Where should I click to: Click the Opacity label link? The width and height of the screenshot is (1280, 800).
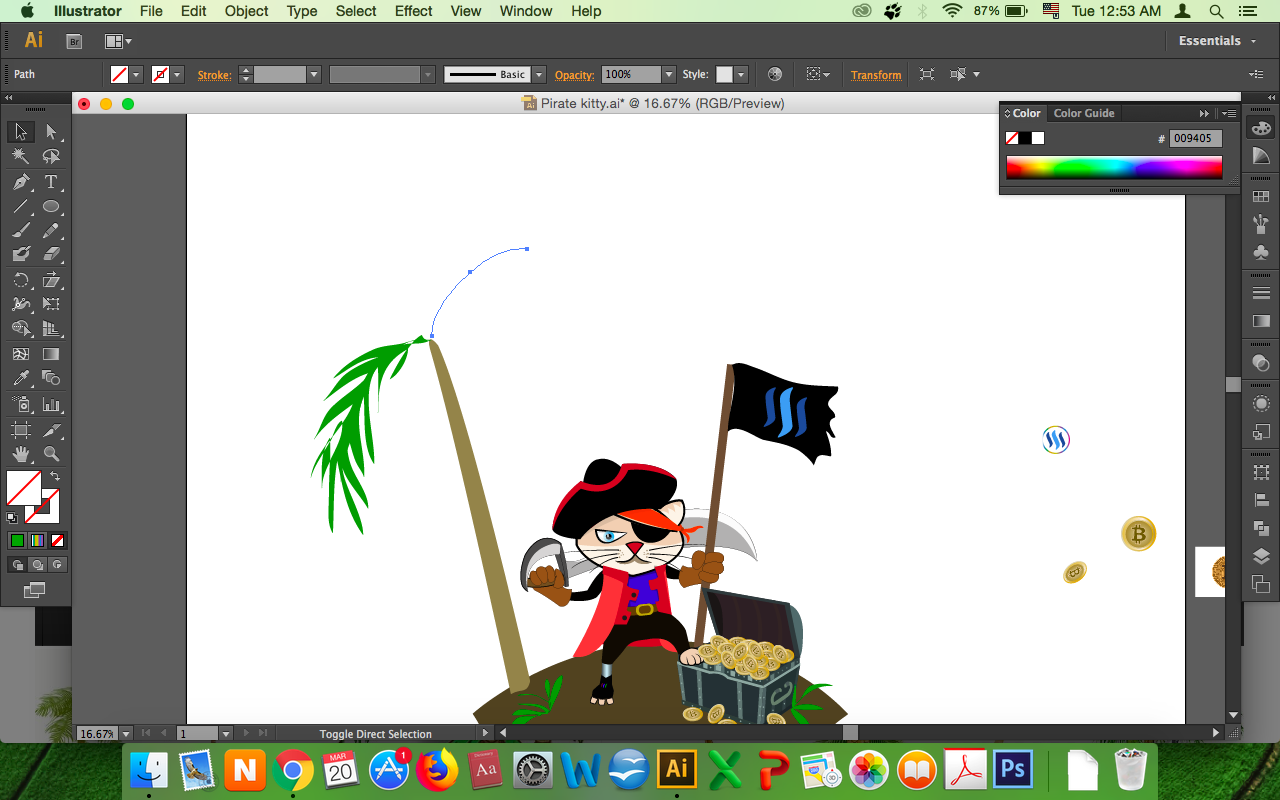click(575, 75)
